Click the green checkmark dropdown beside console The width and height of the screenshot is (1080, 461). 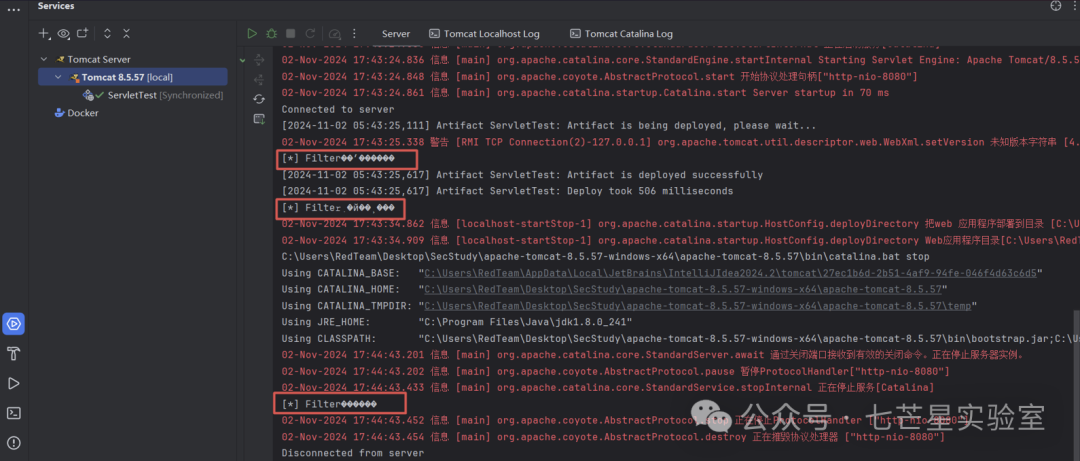pyautogui.click(x=242, y=61)
